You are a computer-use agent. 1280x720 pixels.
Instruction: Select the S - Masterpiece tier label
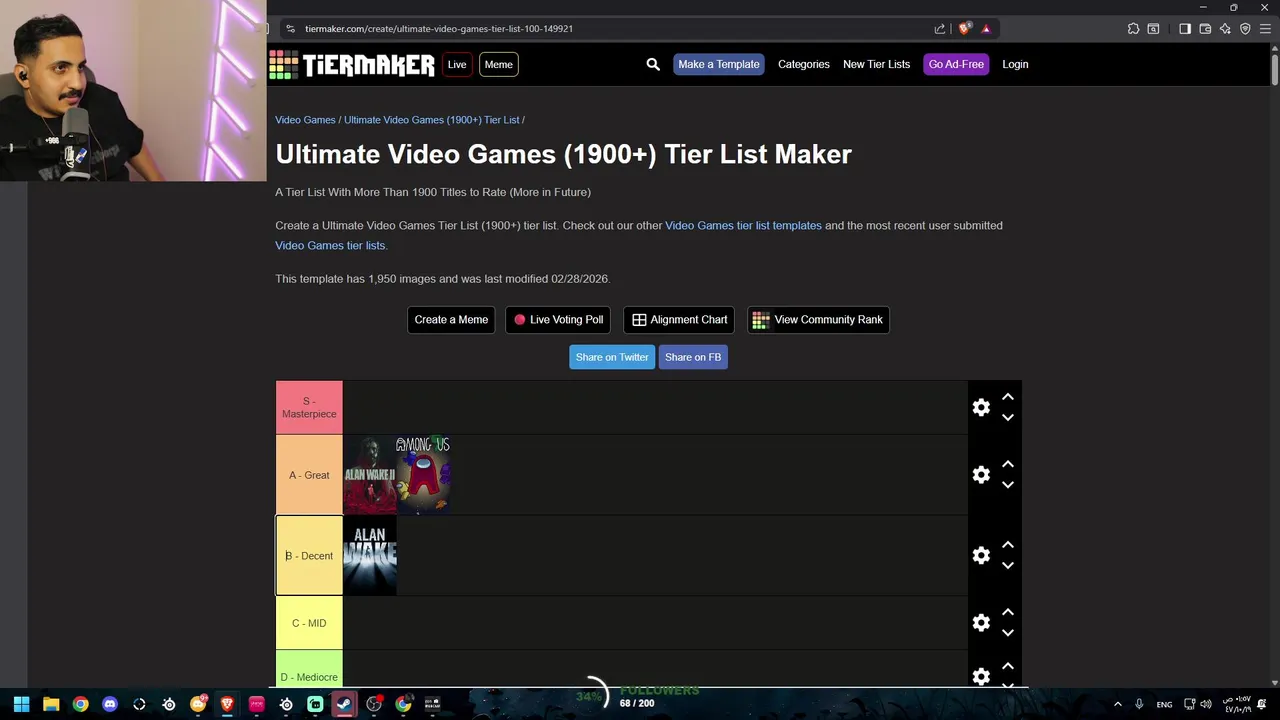[309, 408]
